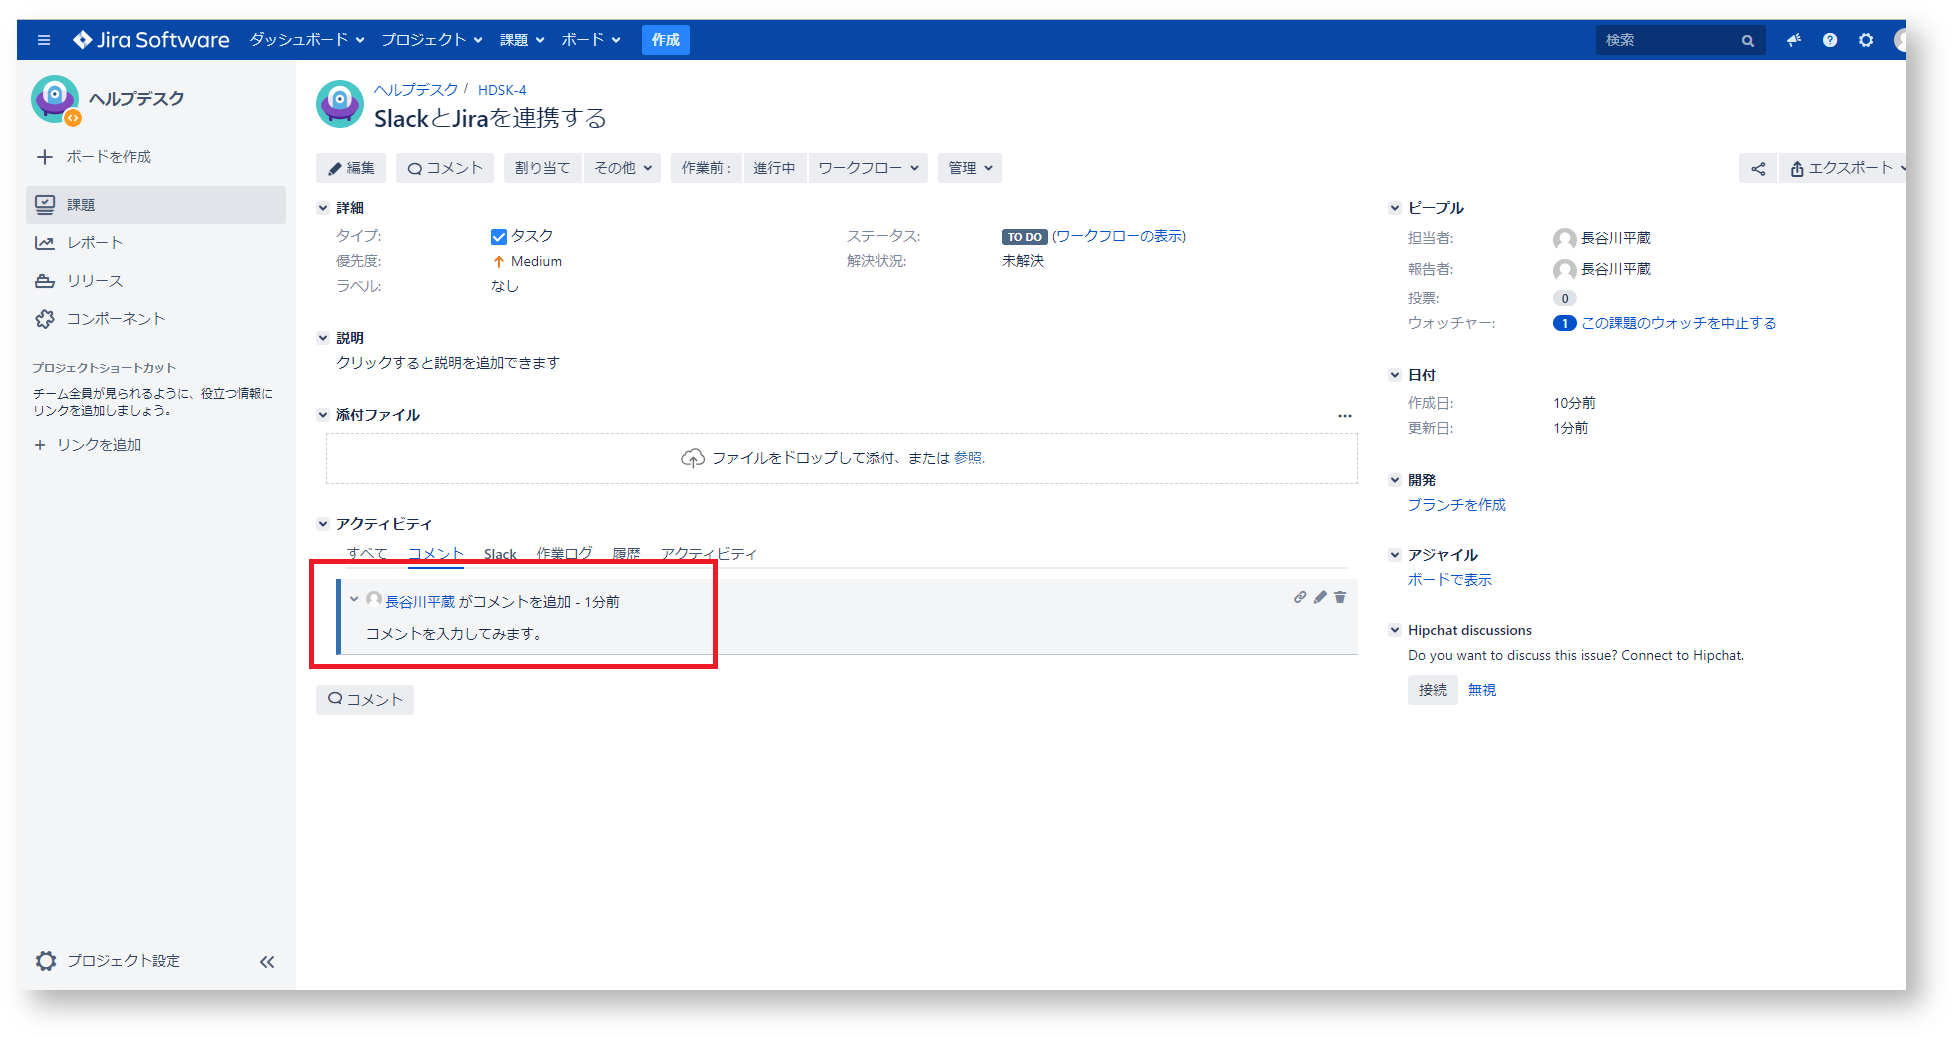Viewport: 1954px width, 1038px height.
Task: Switch to the 履歴 tab
Action: point(626,554)
